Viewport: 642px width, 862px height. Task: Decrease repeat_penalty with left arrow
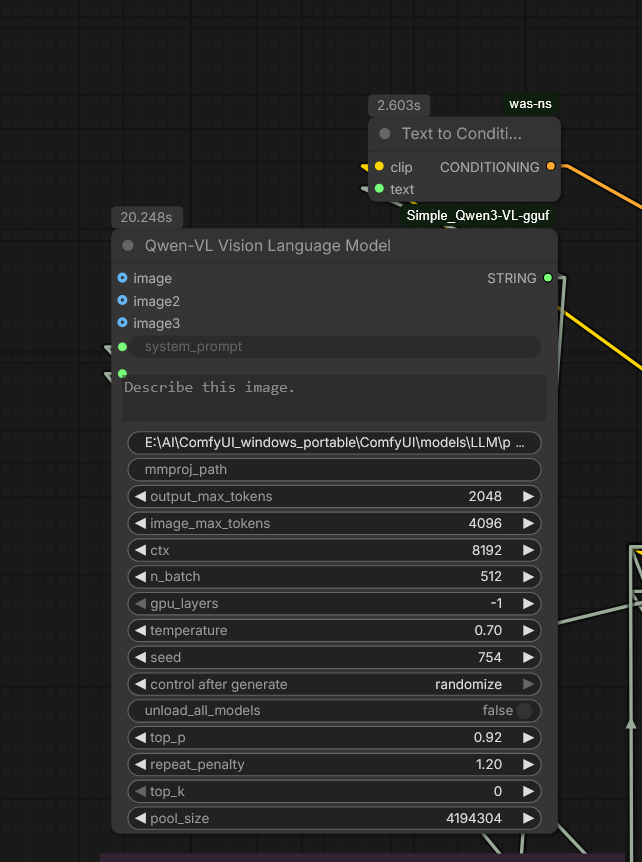click(141, 765)
